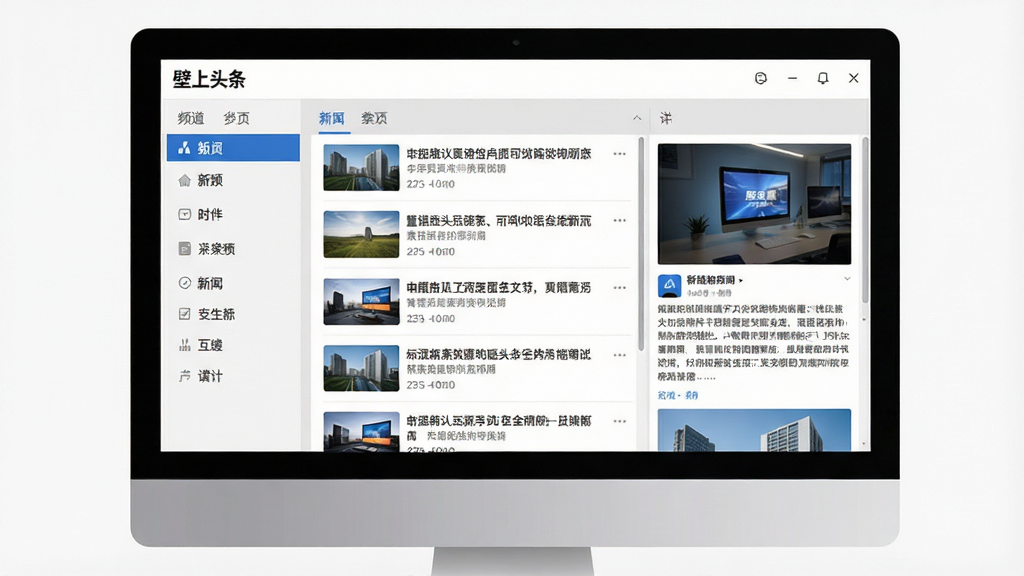Screen dimensions: 1024x576
Task: Click the blue link below the article text
Action: point(678,395)
